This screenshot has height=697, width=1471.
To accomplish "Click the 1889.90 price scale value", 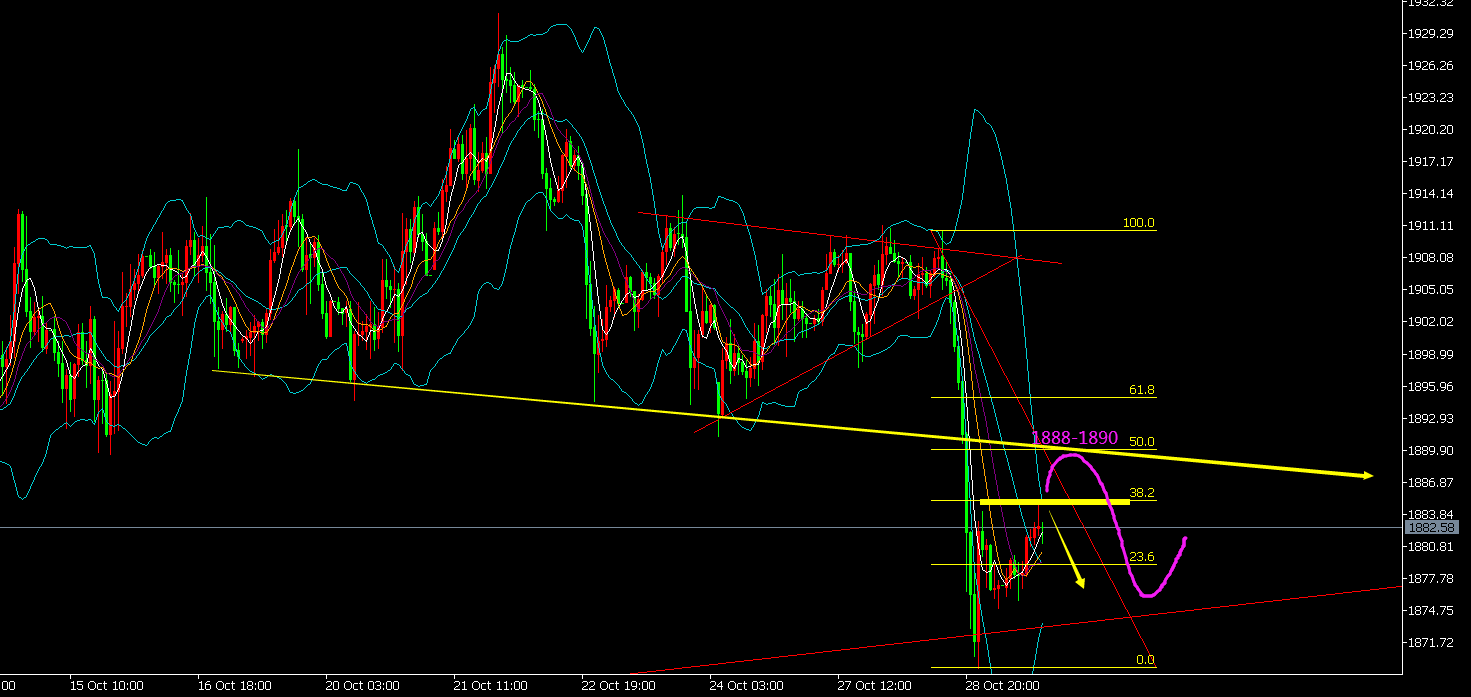I will coord(1429,451).
